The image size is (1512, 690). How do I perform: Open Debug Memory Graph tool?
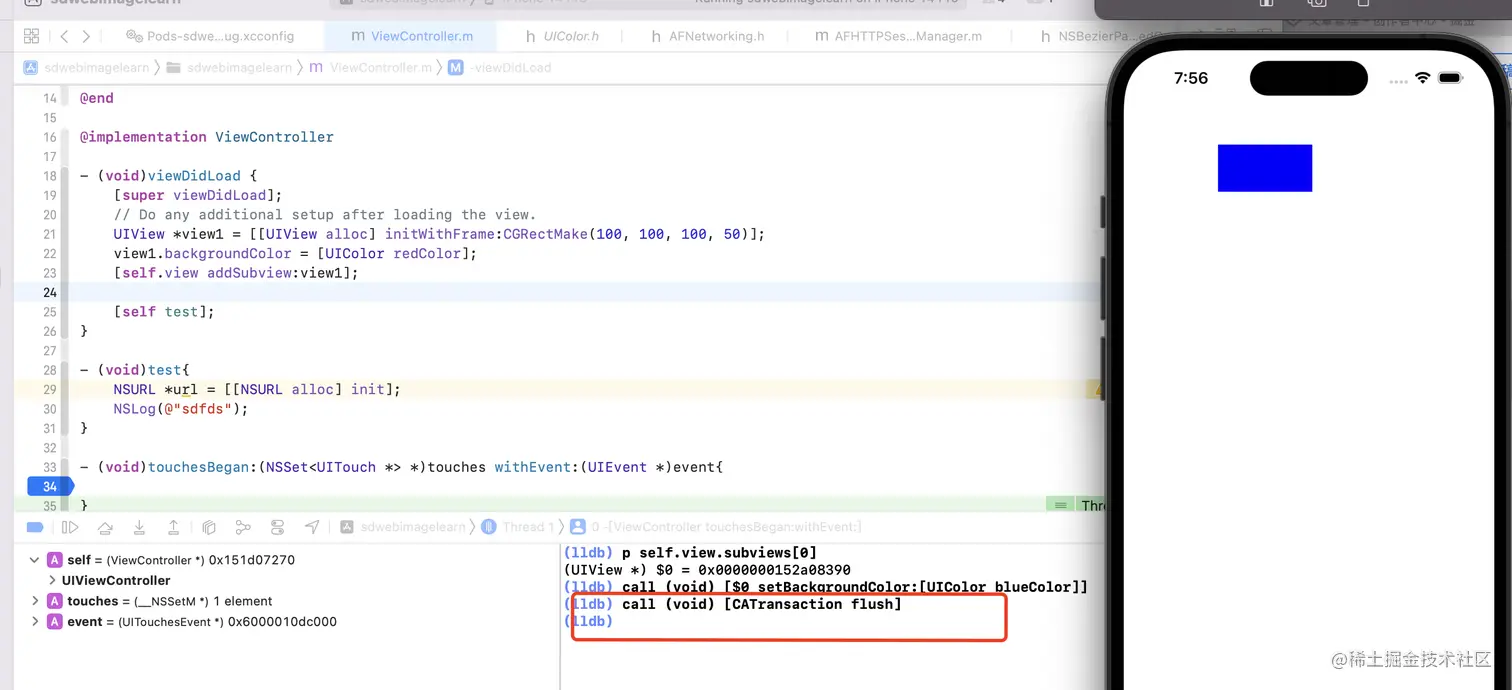click(243, 527)
